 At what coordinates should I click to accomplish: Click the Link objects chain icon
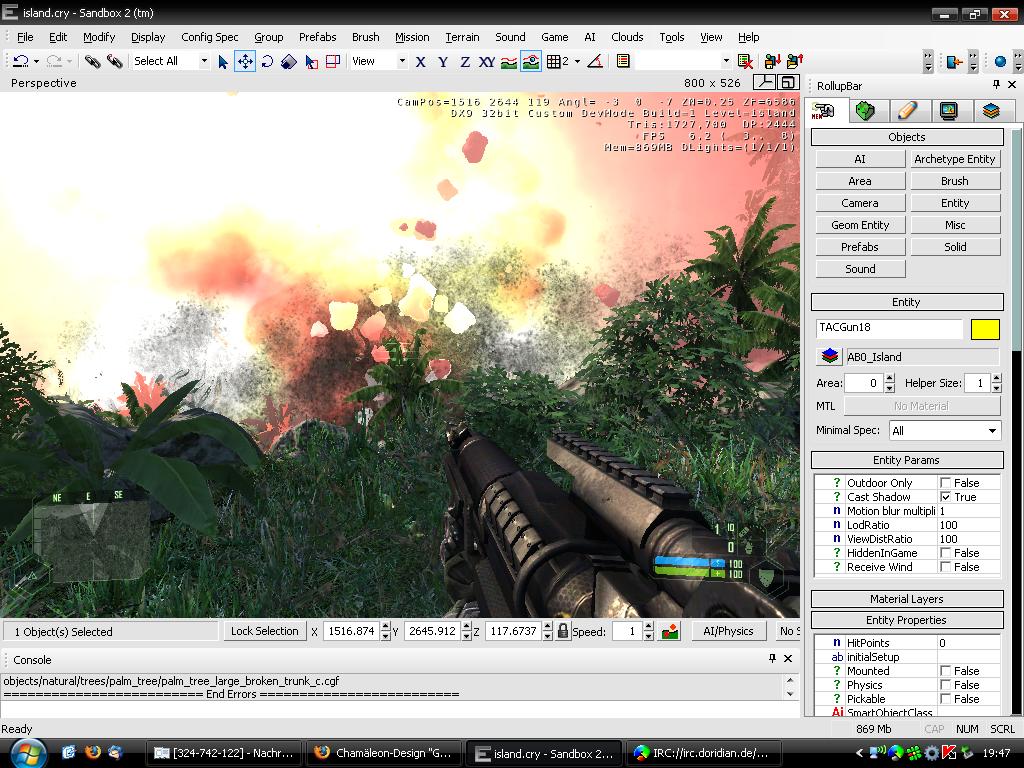click(93, 61)
